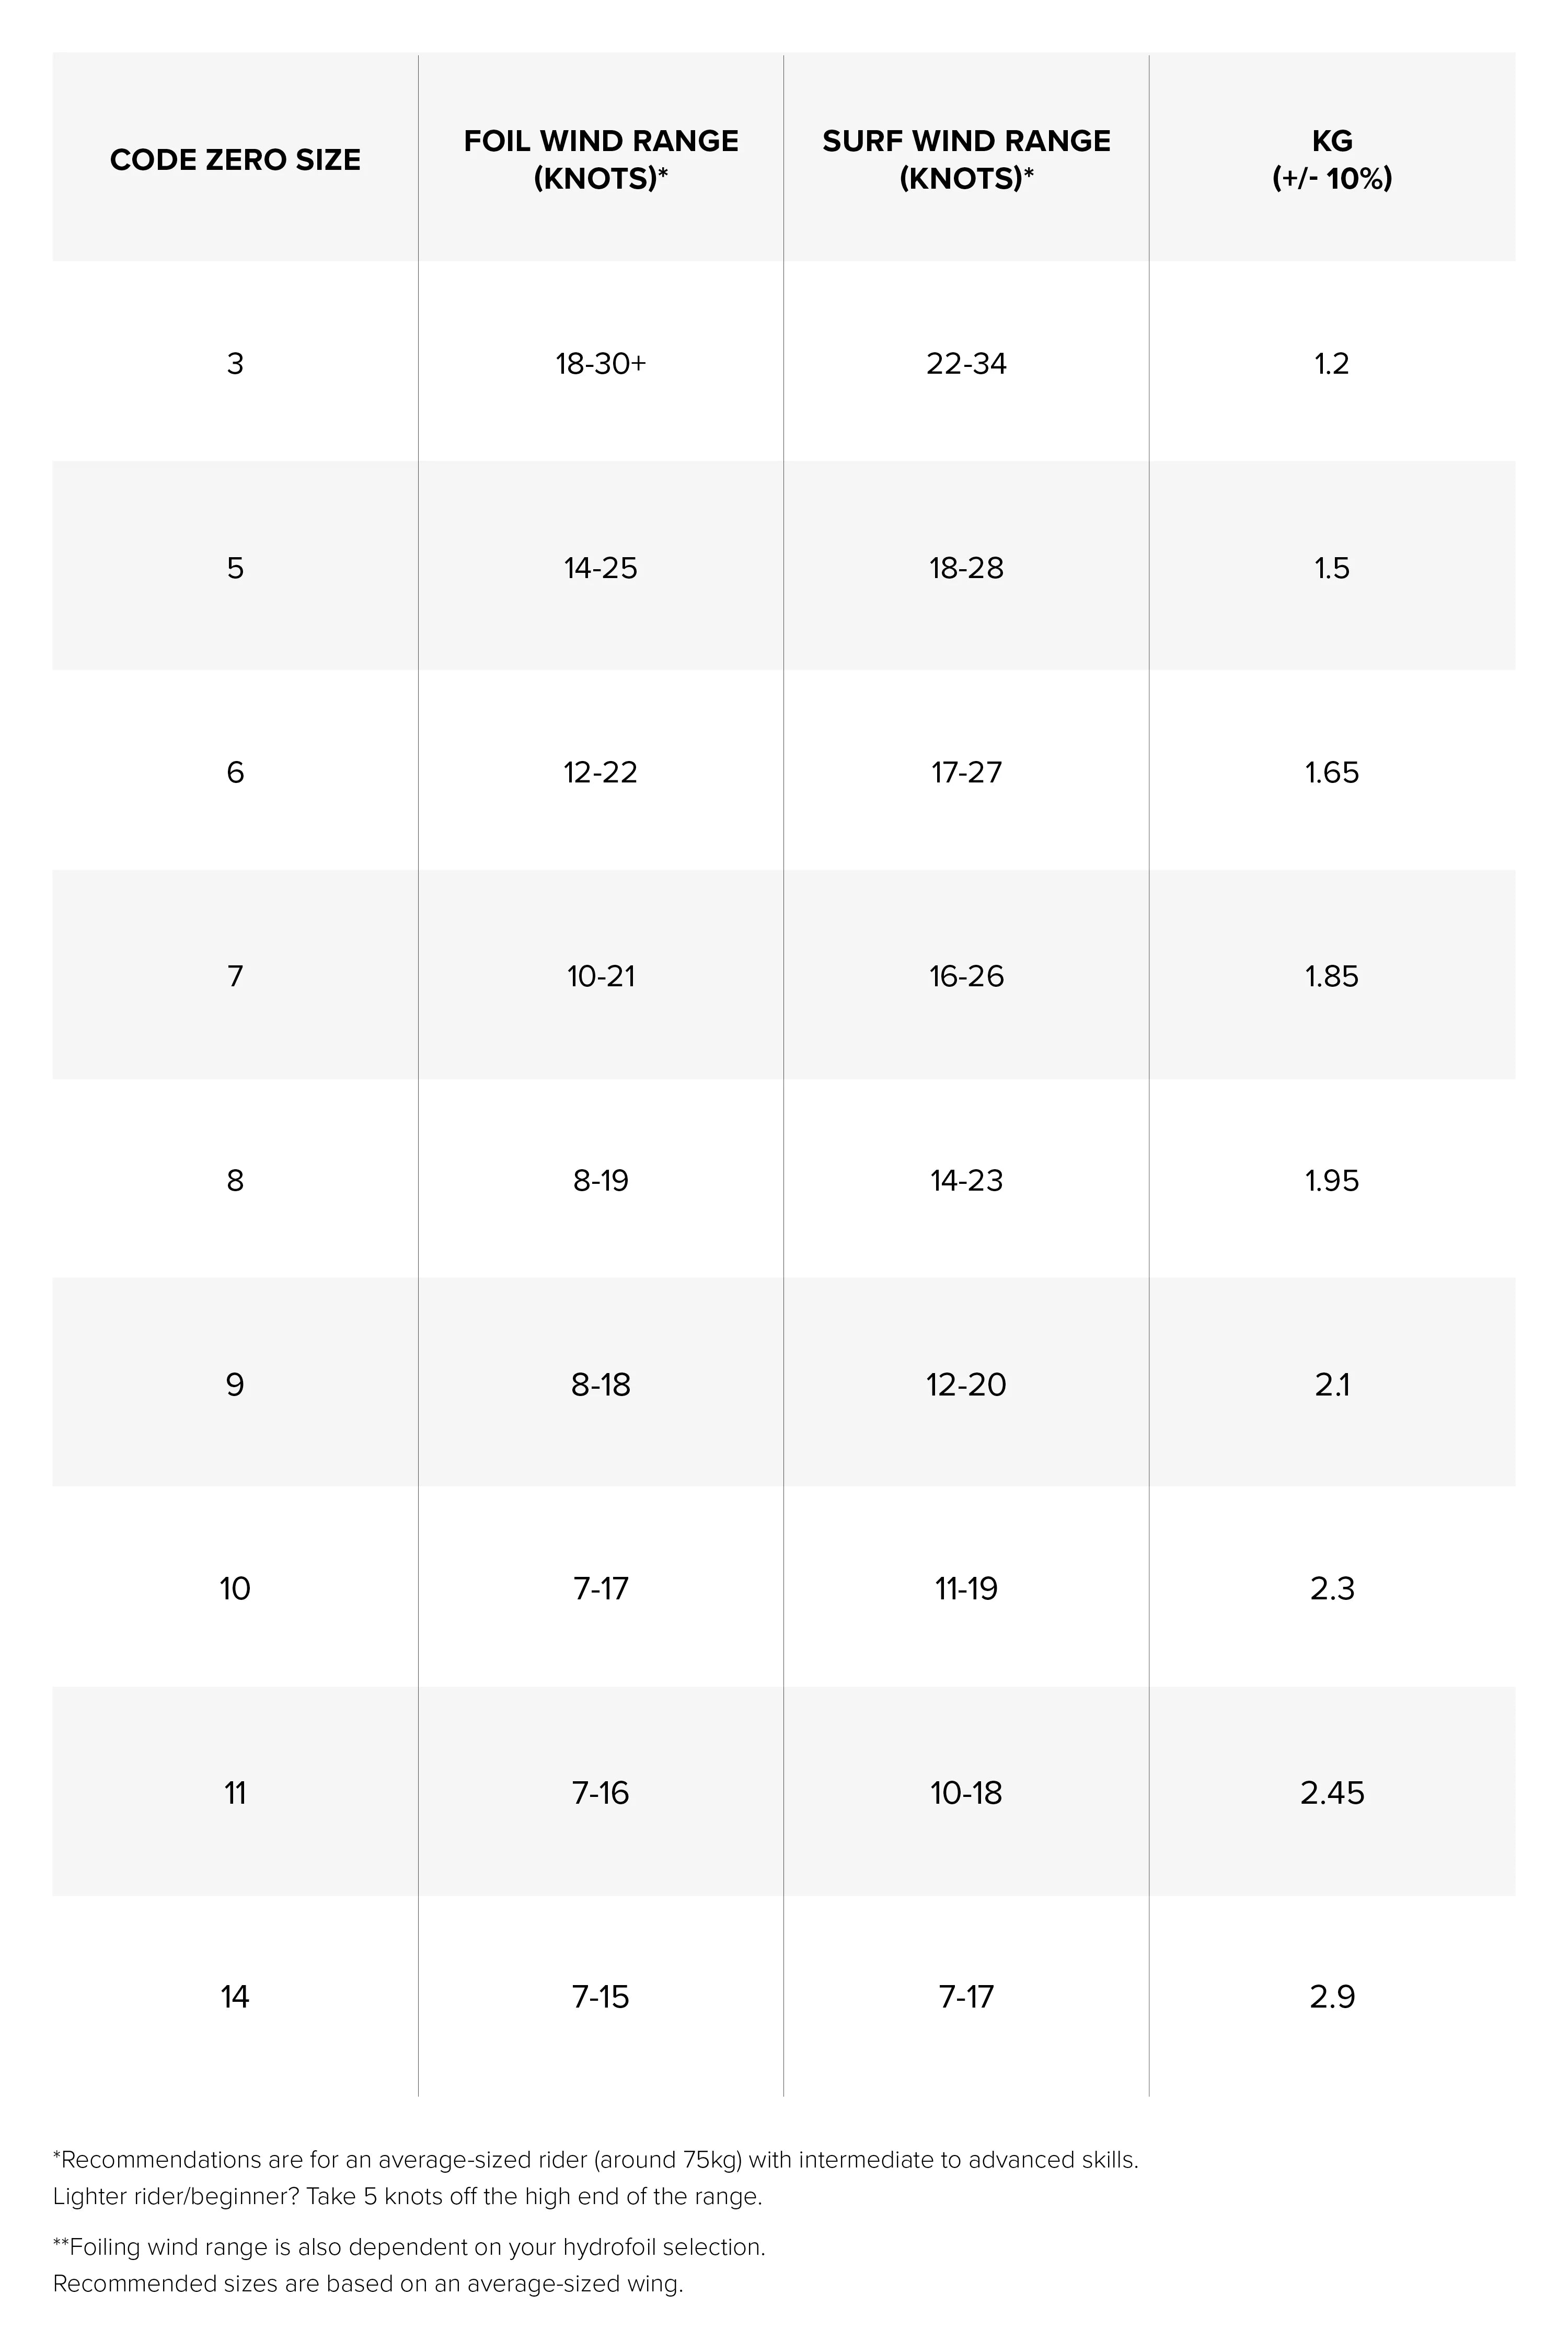Screen dimensions: 1568x2352
Task: Click the 14-23 surf wind range cell
Action: (966, 1181)
